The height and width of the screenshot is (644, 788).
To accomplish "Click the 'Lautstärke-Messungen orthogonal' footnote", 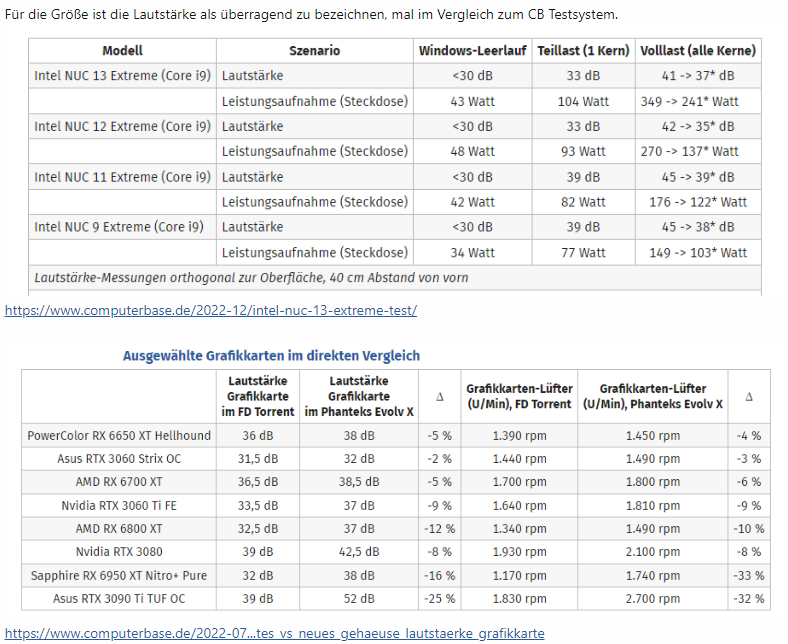I will pos(251,278).
